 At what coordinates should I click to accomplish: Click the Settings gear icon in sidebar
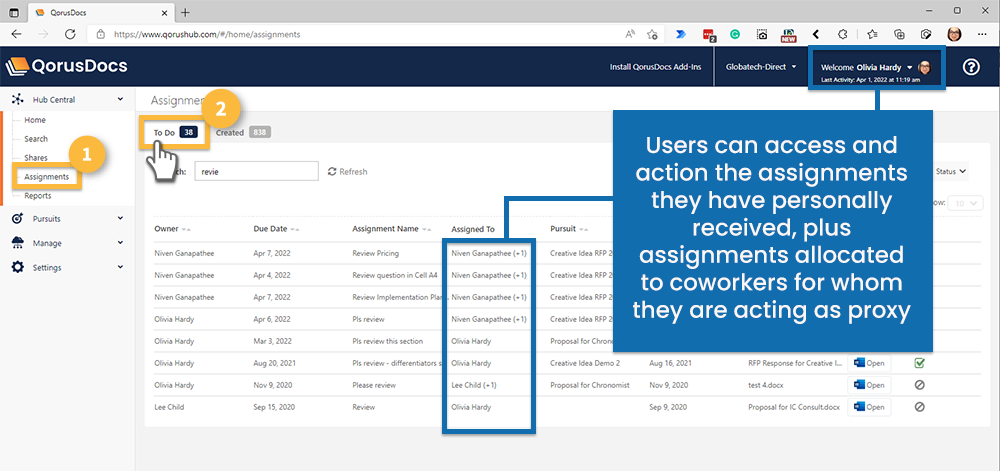pos(18,267)
